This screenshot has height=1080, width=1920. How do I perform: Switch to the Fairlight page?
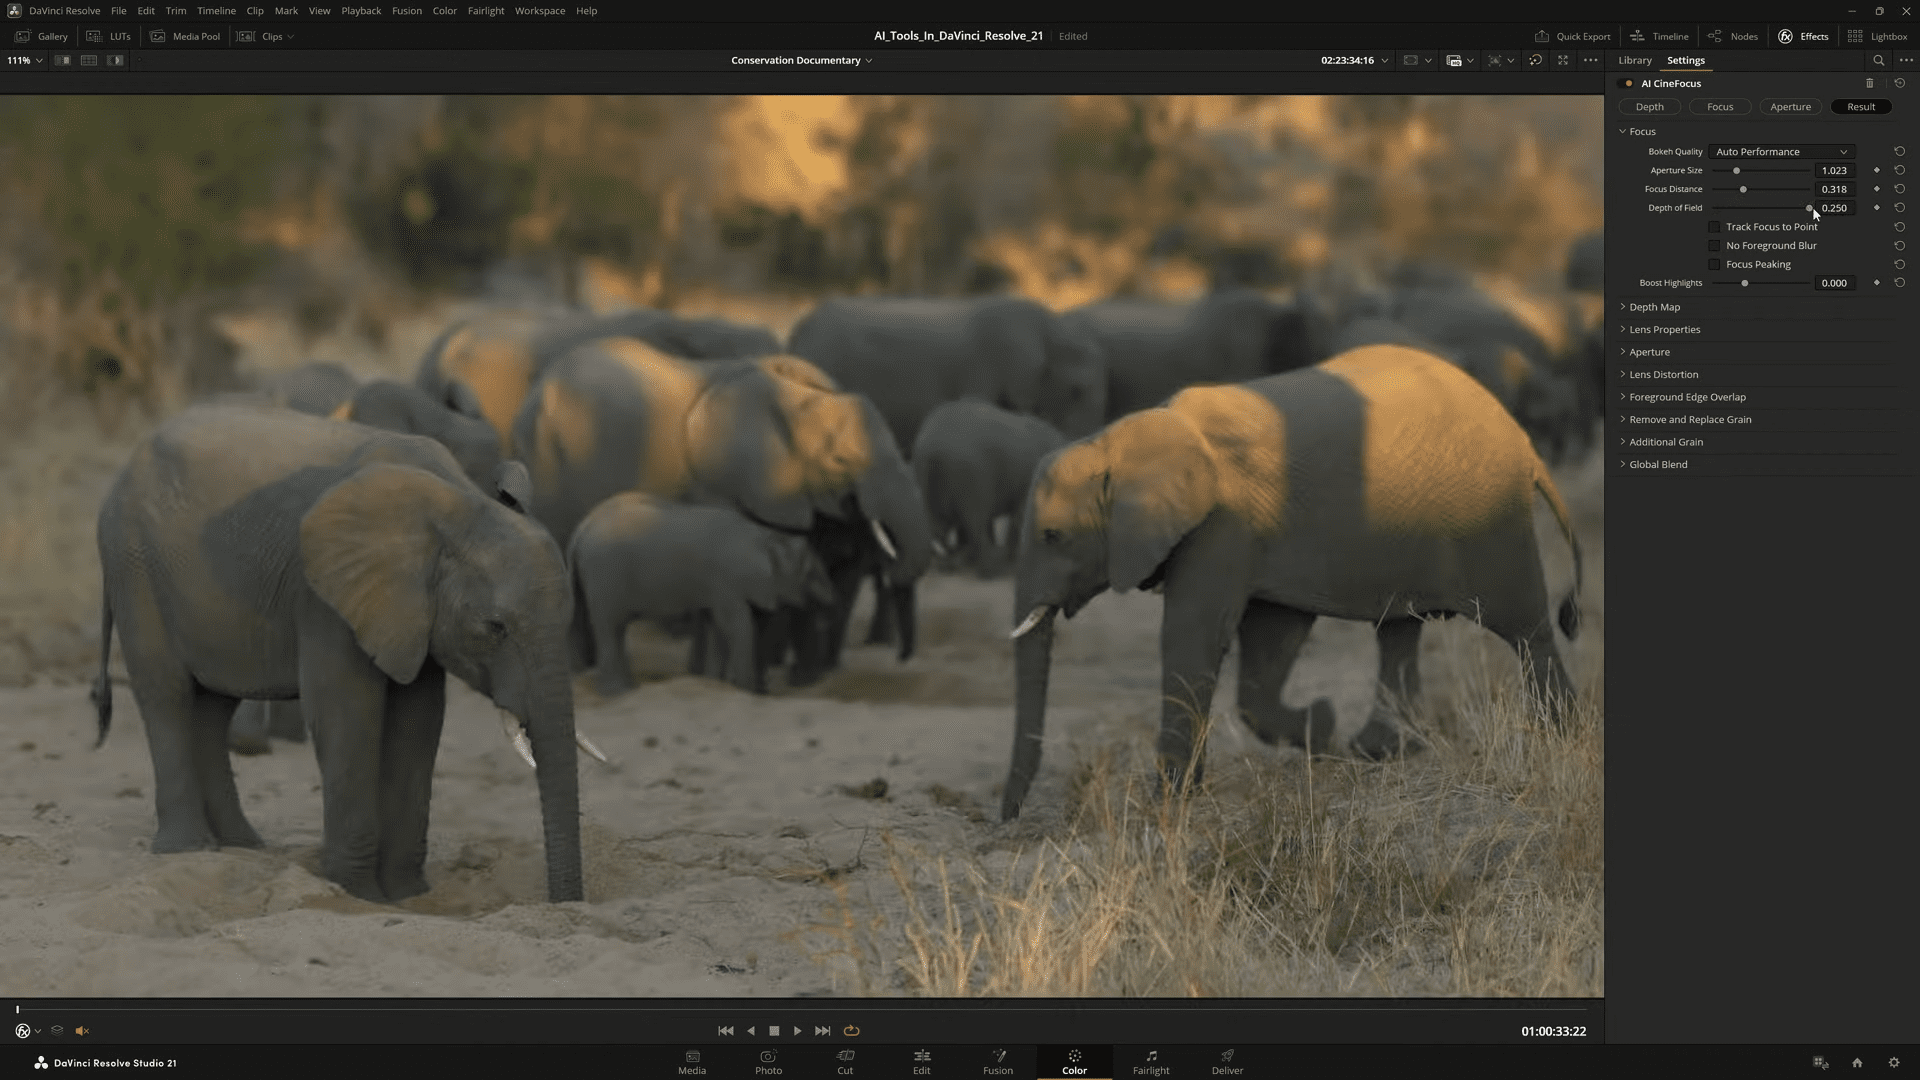[1151, 1062]
